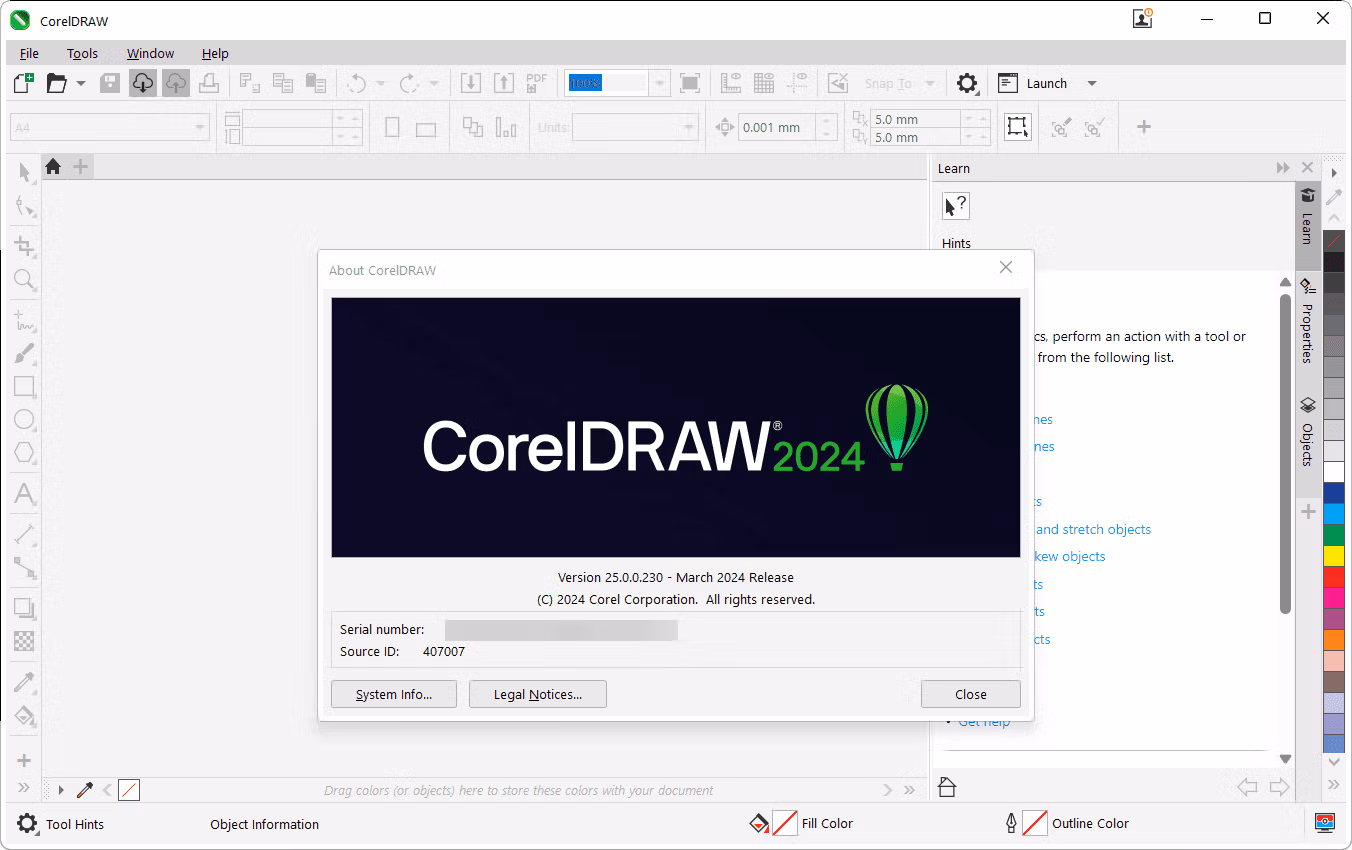Switch to the Objects docker tab
The image size is (1352, 850).
click(1307, 432)
